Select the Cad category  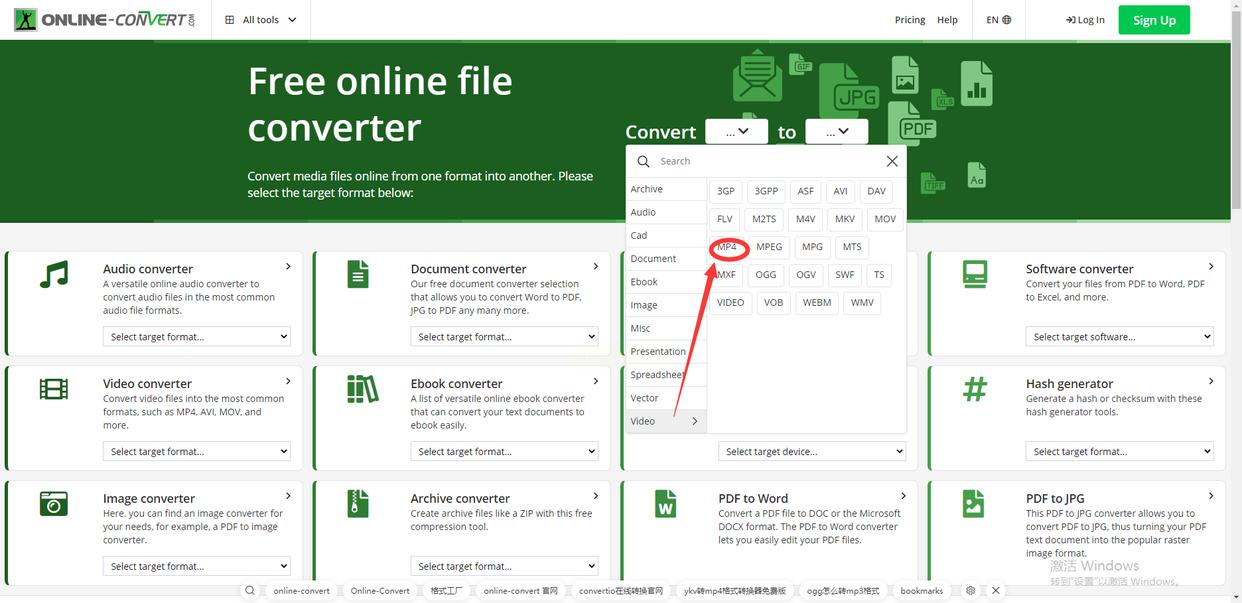(666, 235)
